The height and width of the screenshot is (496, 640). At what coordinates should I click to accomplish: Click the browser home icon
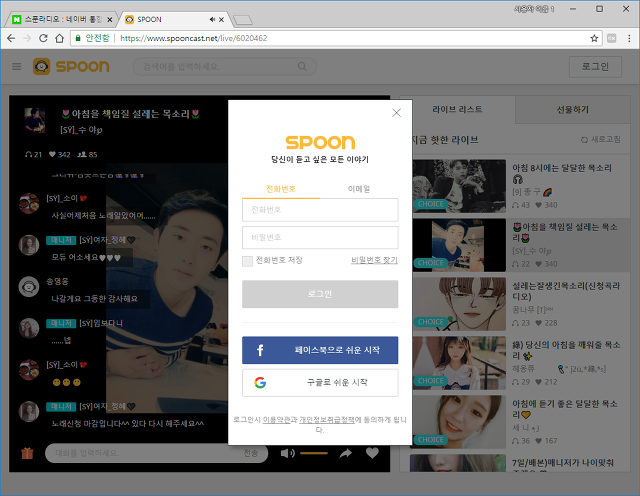click(60, 38)
